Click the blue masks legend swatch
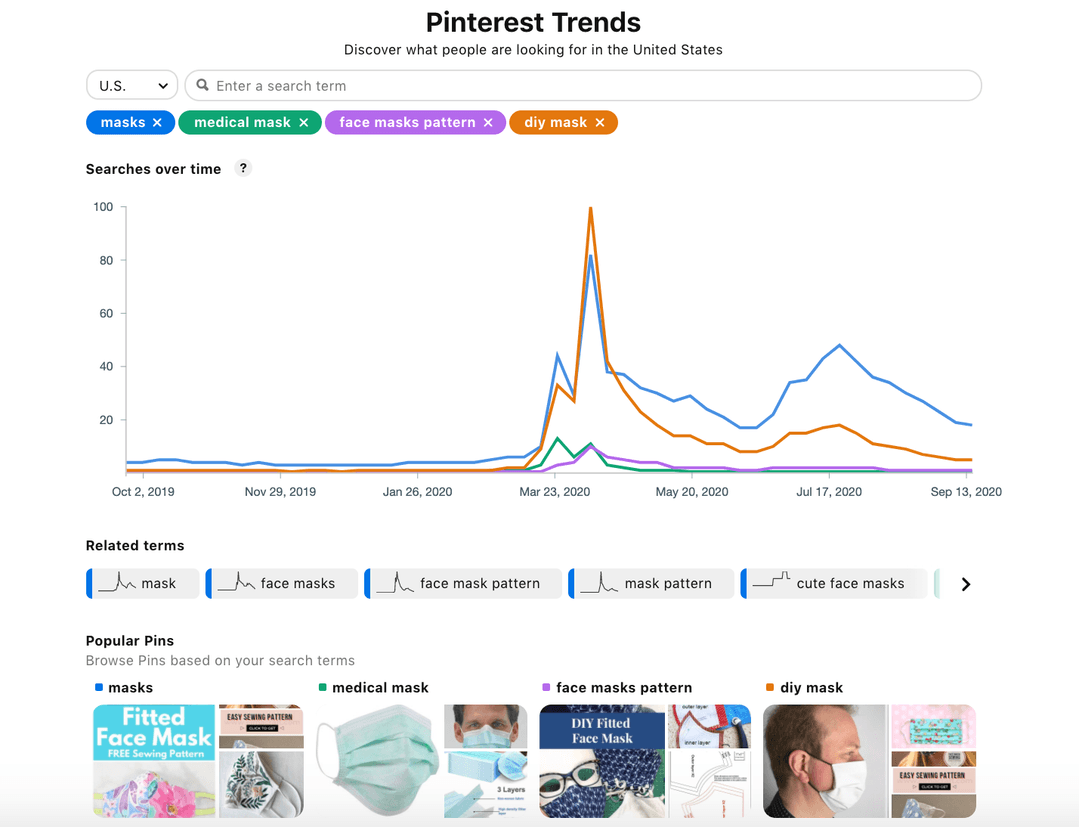 coord(98,687)
